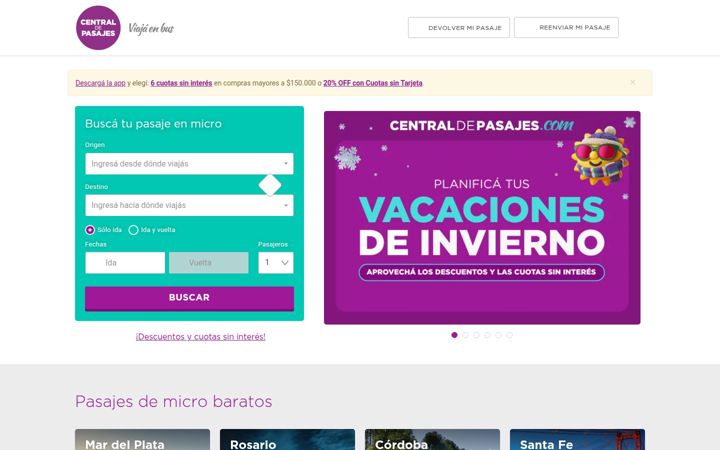Open the Destino dropdown arrow

point(286,205)
